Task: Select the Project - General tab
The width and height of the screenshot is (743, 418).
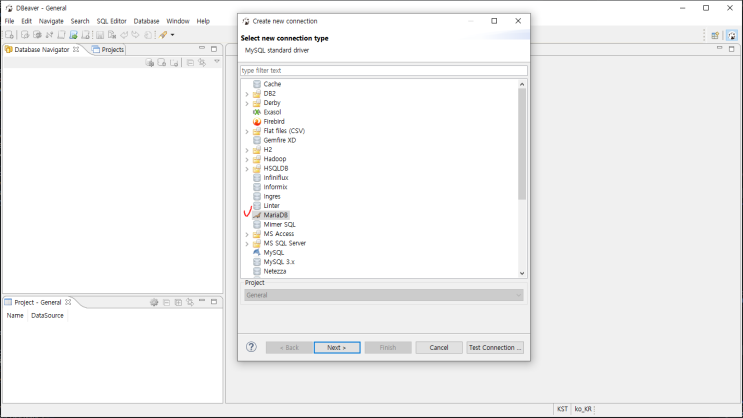Action: tap(38, 302)
